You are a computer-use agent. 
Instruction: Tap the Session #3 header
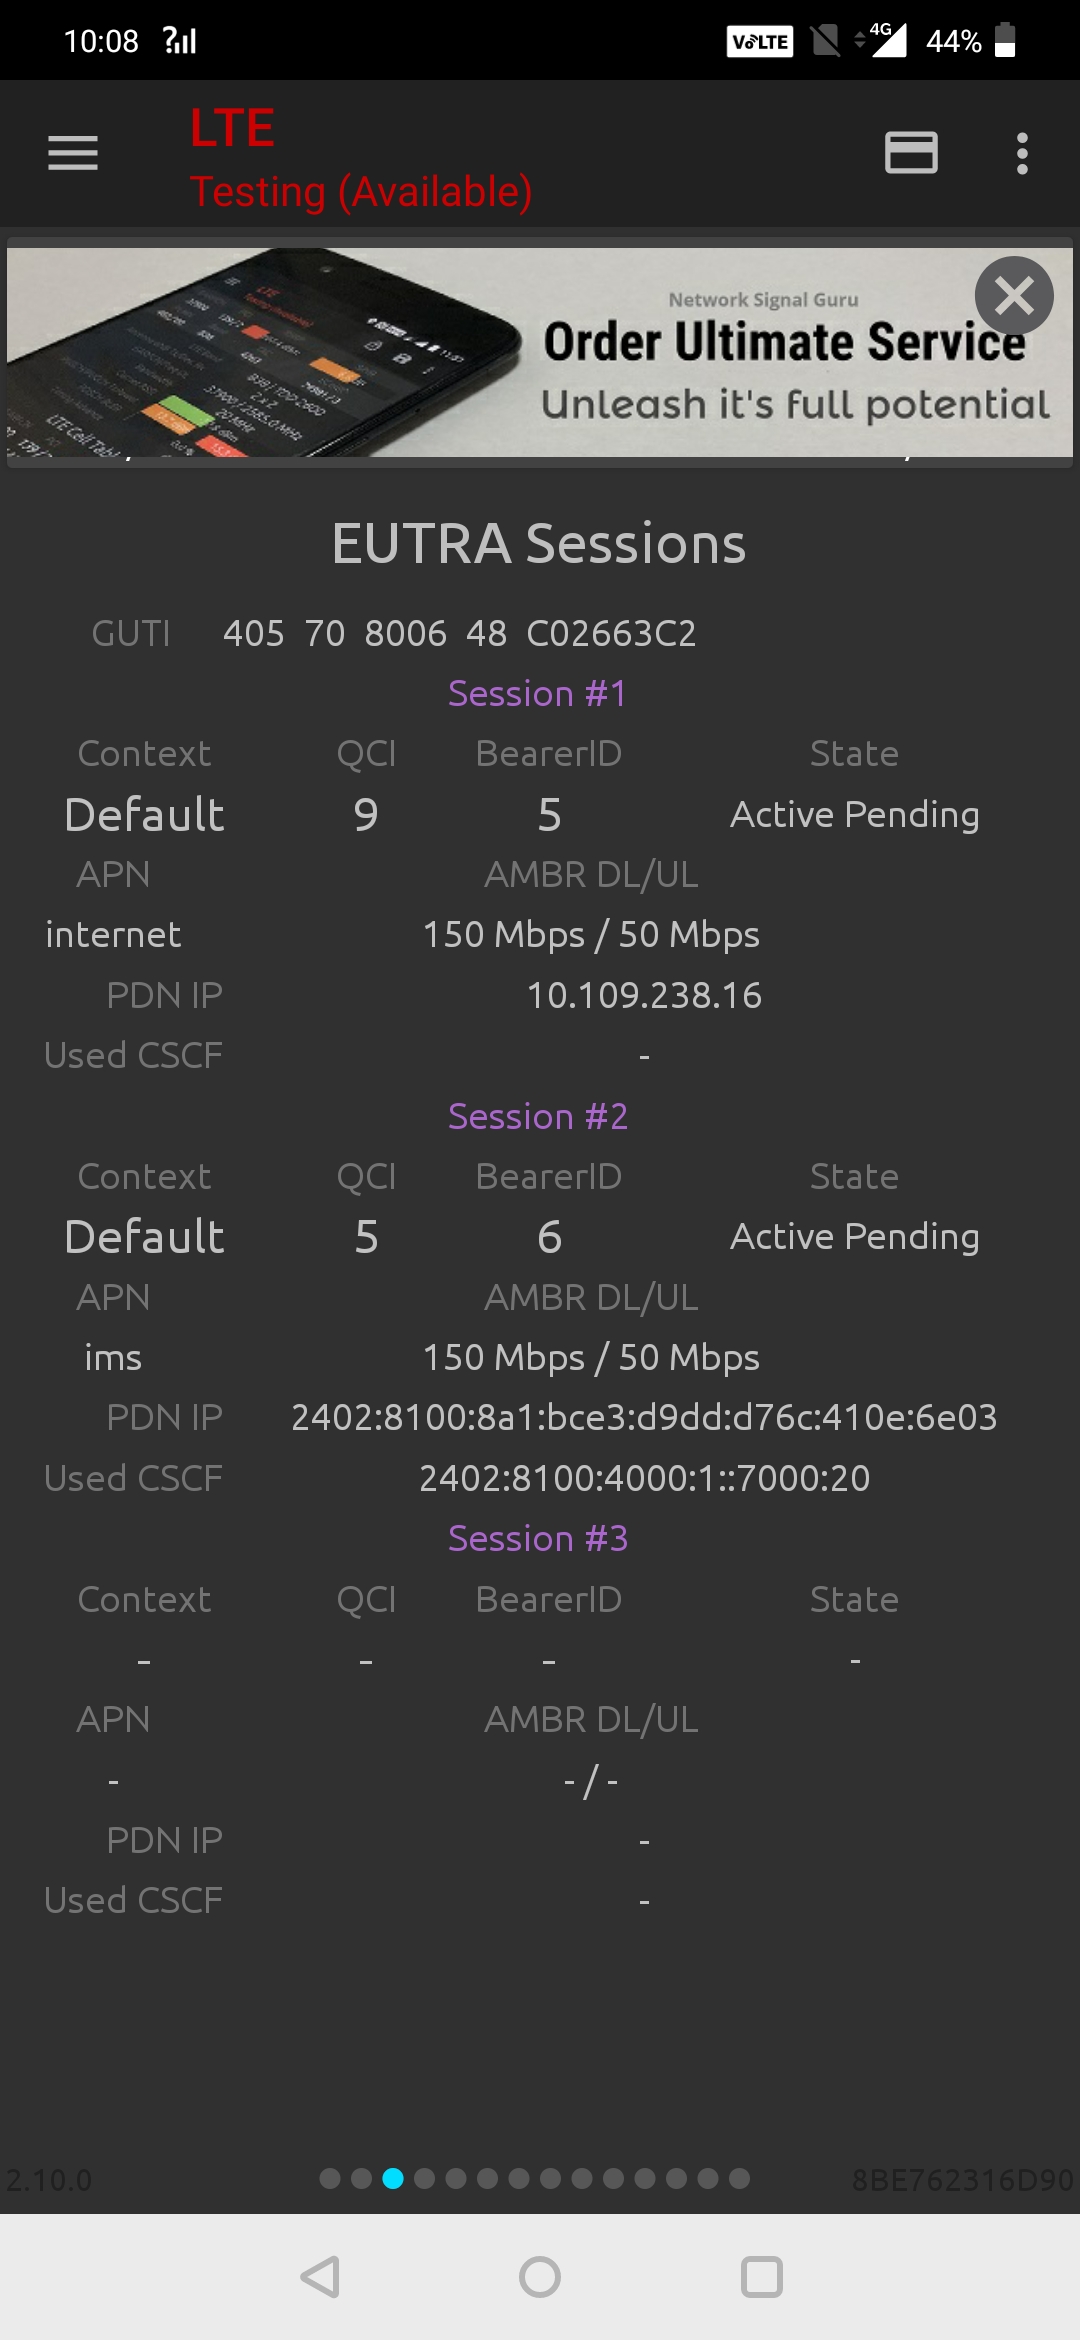coord(538,1538)
